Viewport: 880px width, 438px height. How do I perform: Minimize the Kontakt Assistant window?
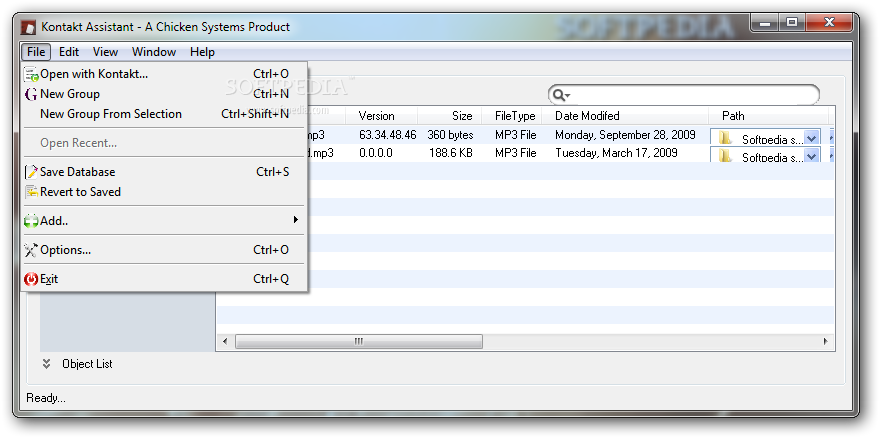[x=765, y=23]
